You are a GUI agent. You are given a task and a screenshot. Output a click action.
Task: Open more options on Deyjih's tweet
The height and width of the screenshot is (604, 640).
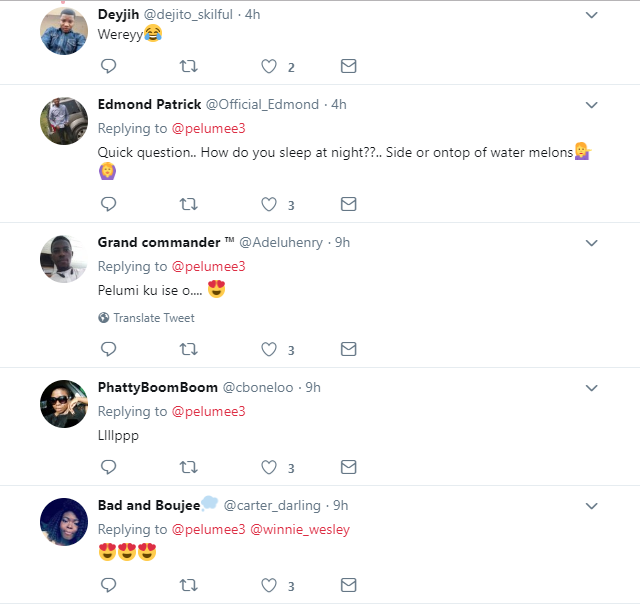[x=591, y=15]
